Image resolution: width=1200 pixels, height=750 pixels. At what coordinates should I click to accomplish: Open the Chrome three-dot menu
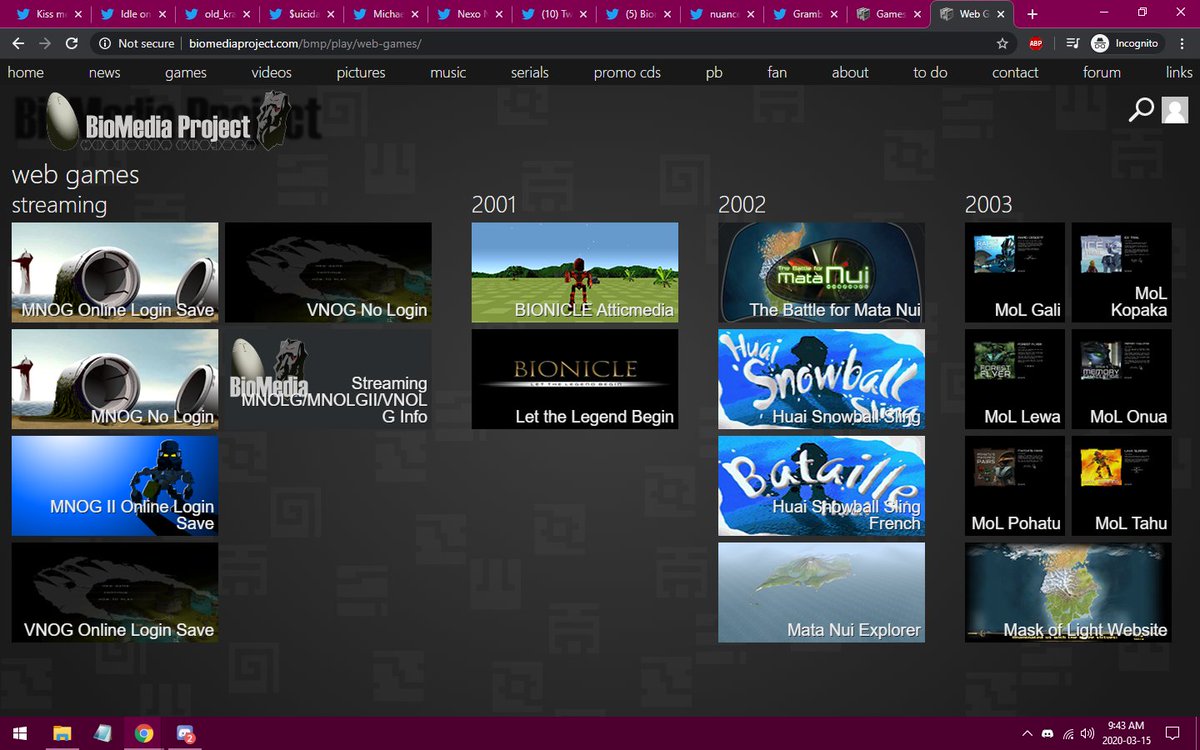click(x=1182, y=44)
